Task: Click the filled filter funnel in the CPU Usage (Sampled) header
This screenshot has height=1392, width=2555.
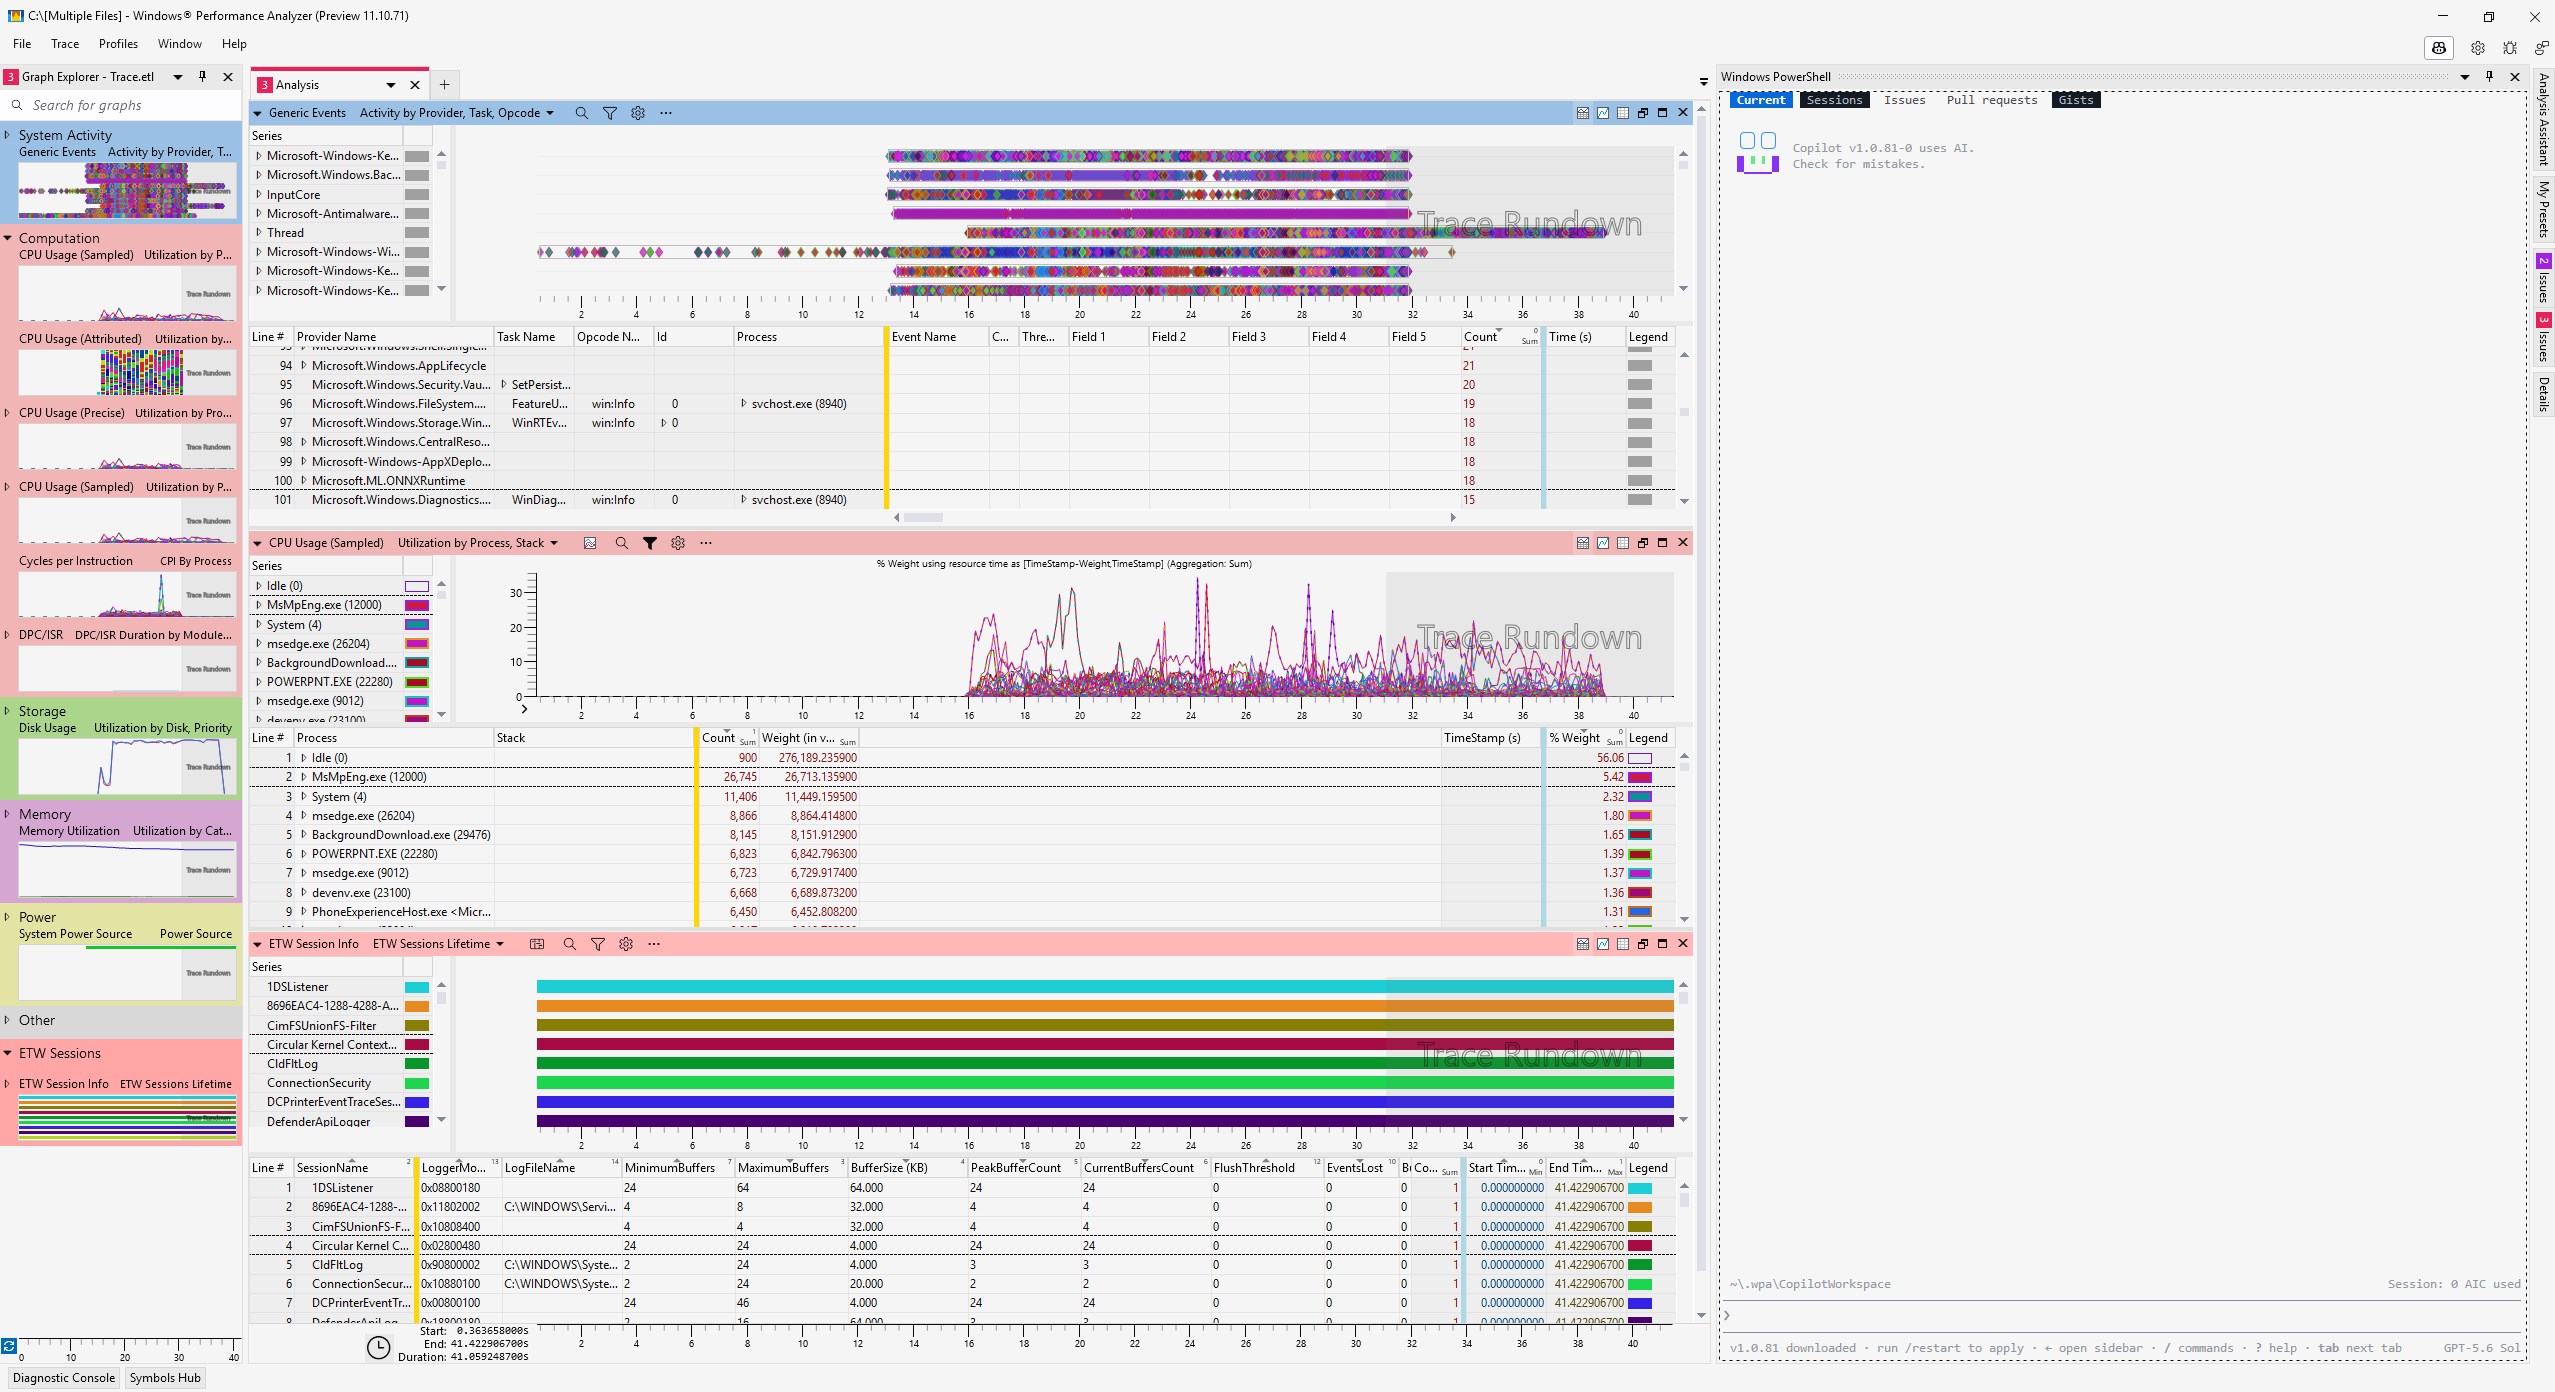Action: [650, 543]
